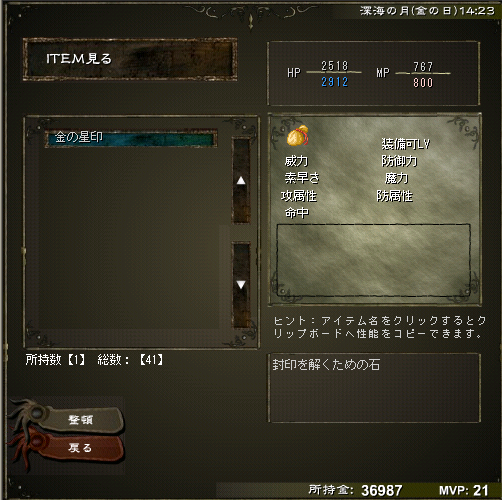Click the ITEM見る header banner

point(130,59)
